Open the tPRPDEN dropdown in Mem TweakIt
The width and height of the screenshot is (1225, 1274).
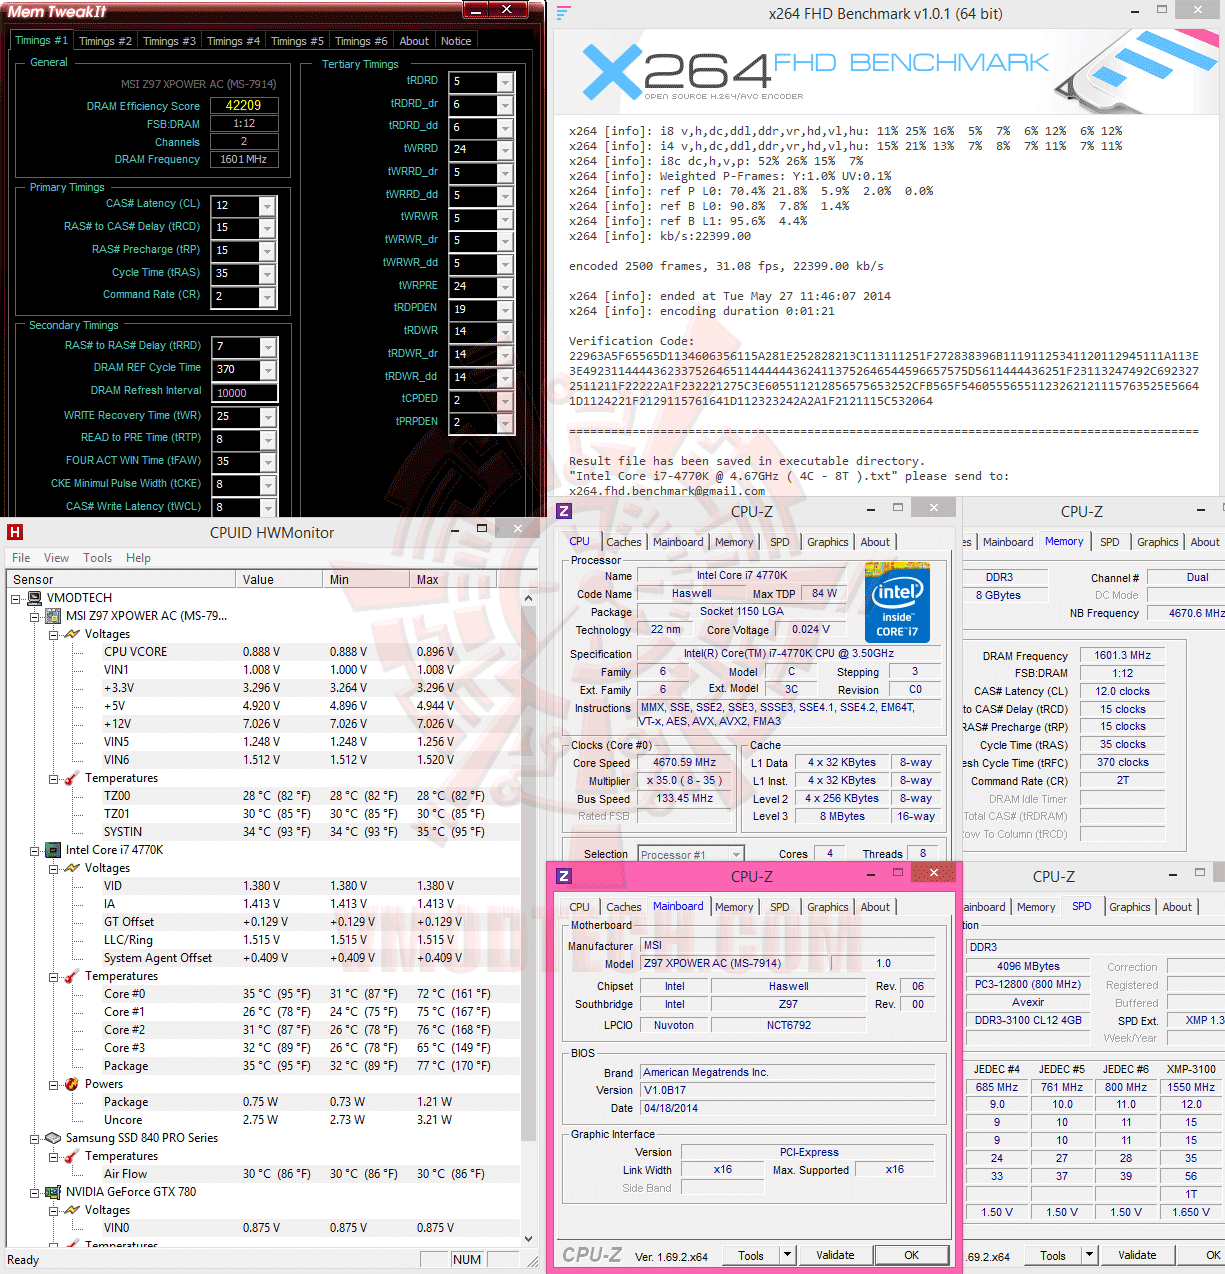505,423
